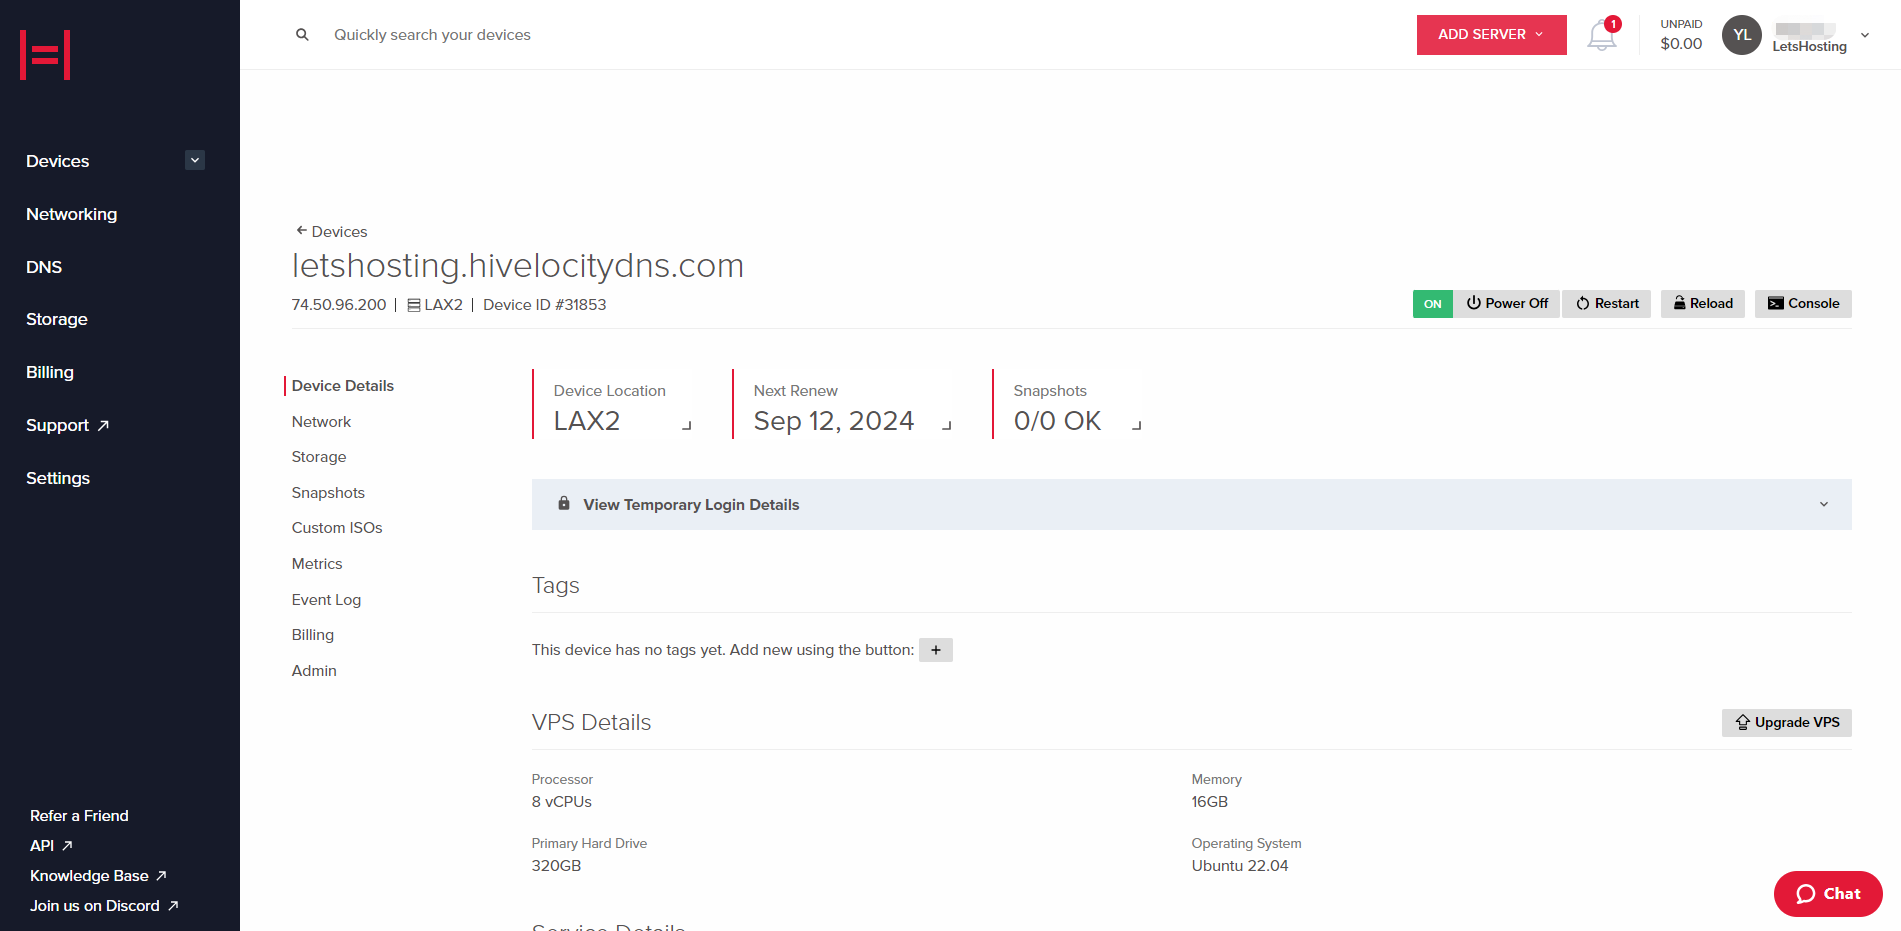Click Join us on Discord link
The width and height of the screenshot is (1901, 931).
coord(104,906)
